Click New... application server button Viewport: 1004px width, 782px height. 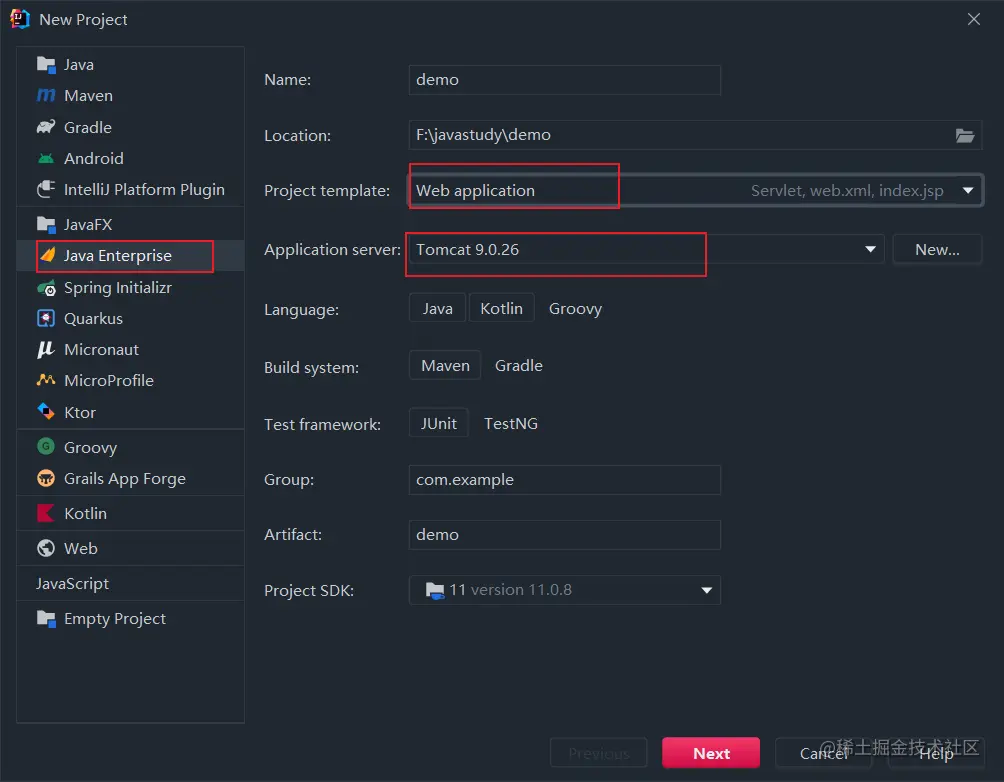point(937,250)
